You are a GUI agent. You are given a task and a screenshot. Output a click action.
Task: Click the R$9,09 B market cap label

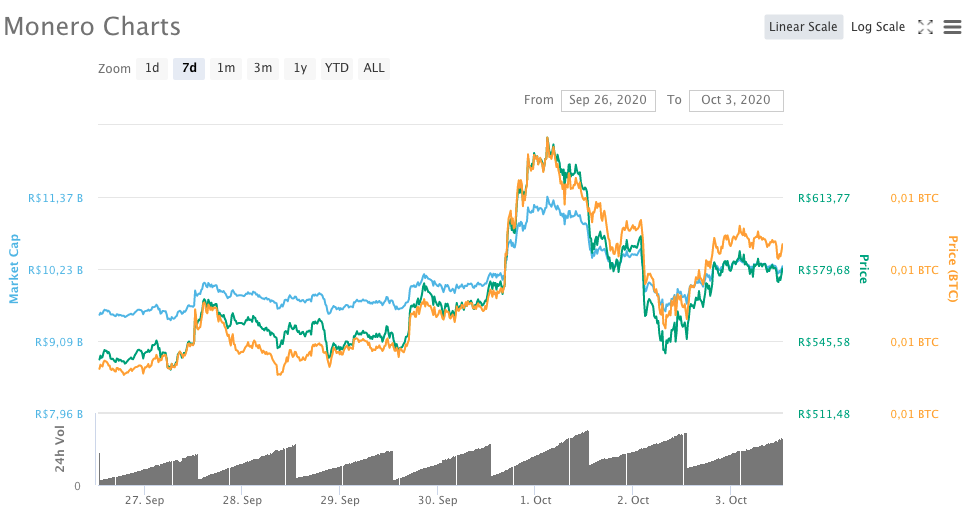click(x=58, y=342)
